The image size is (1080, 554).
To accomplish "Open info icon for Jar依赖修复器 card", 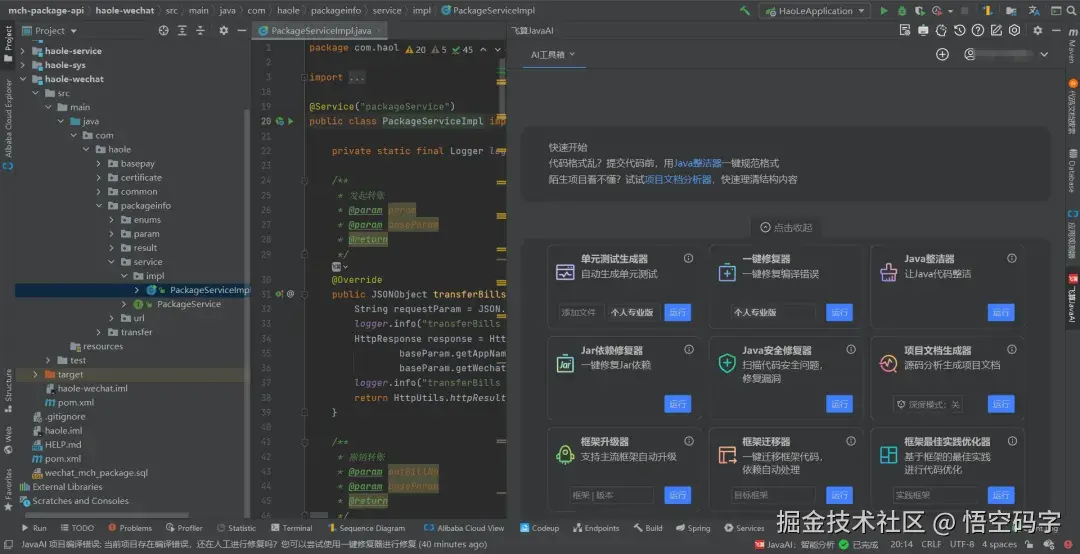I will tap(688, 350).
